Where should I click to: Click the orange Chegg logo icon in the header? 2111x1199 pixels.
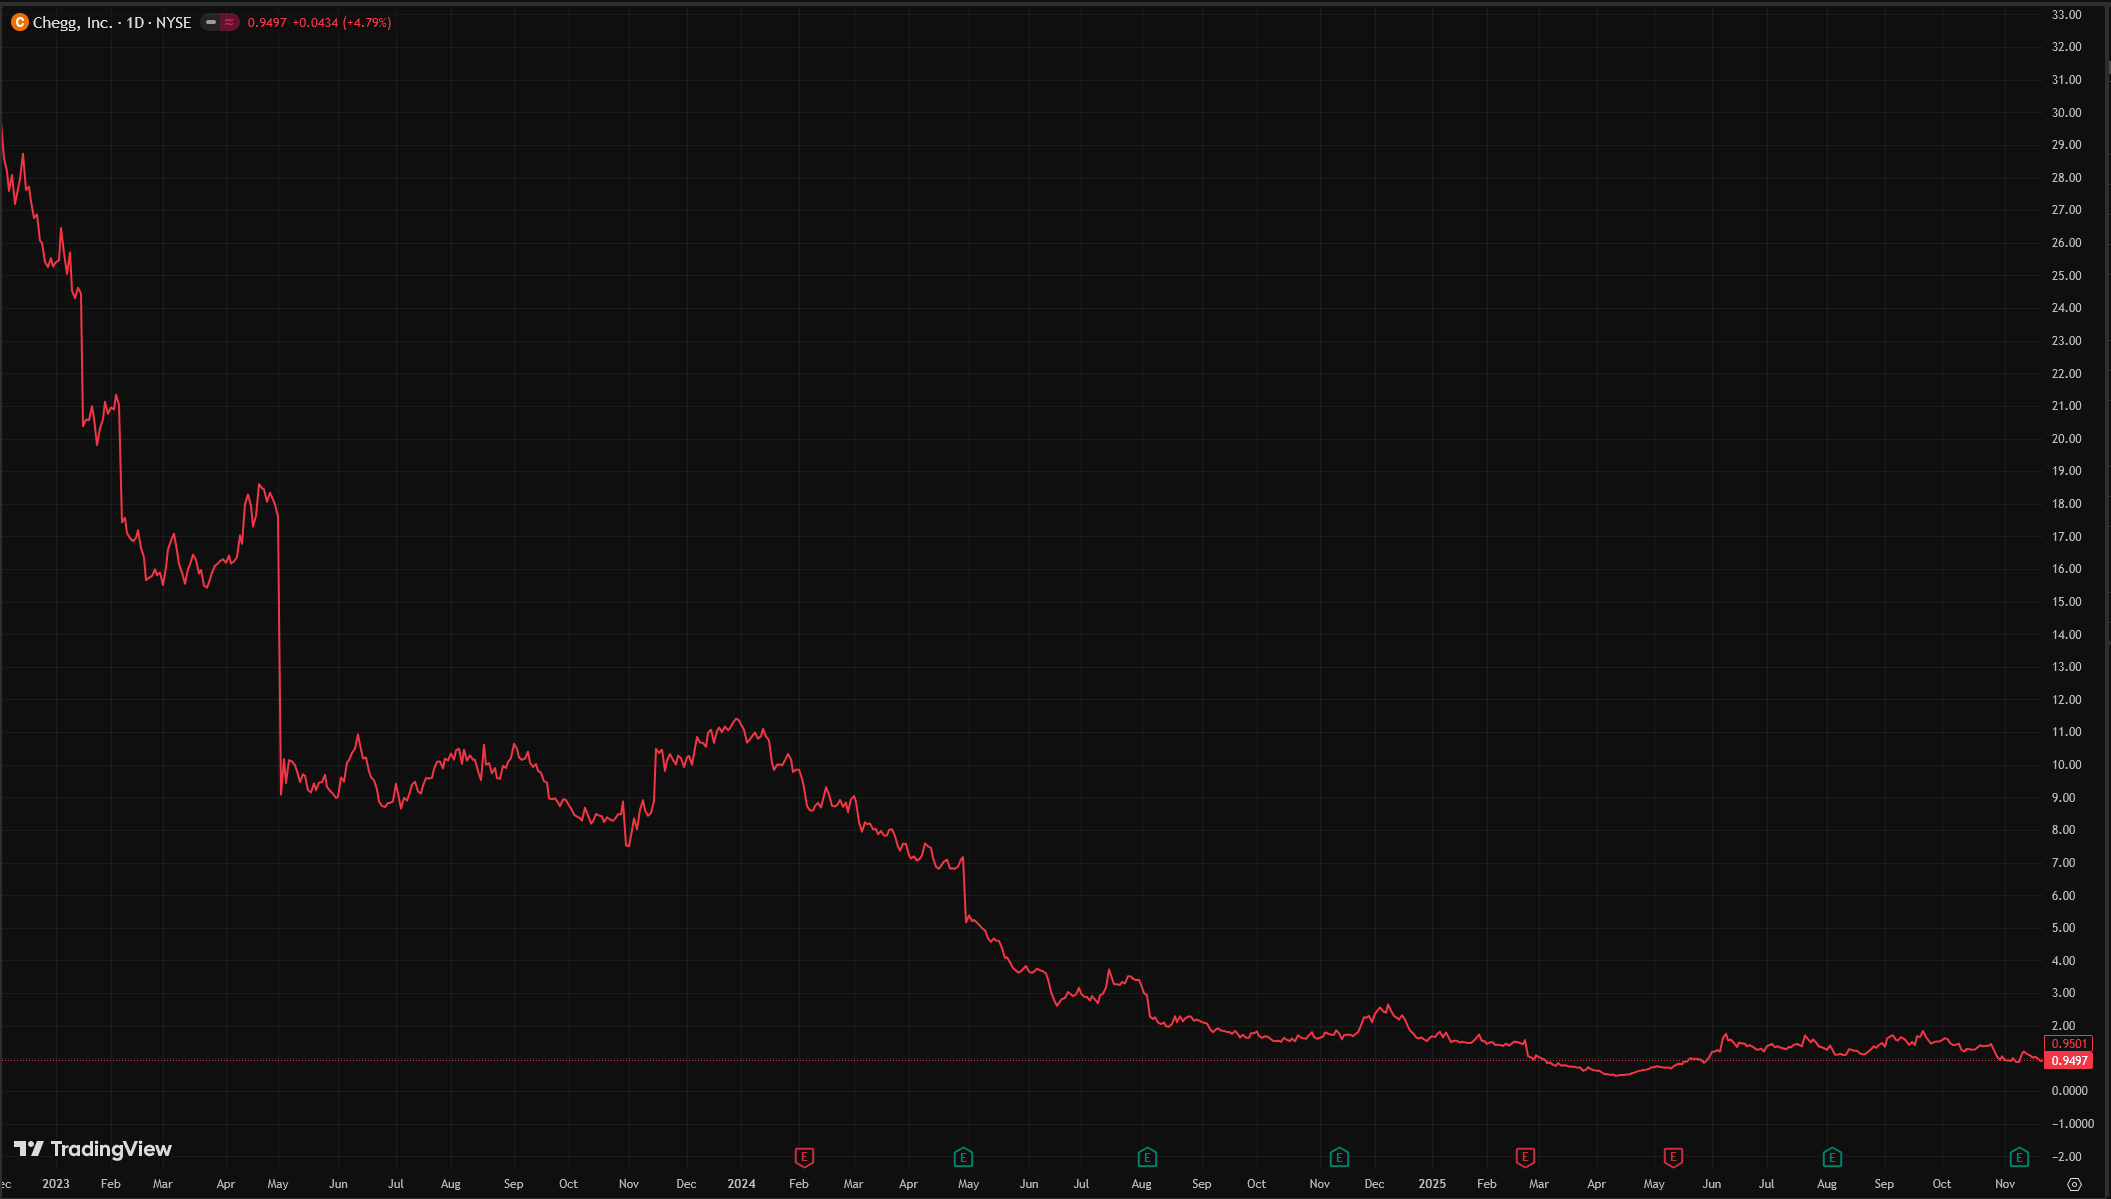pyautogui.click(x=18, y=22)
